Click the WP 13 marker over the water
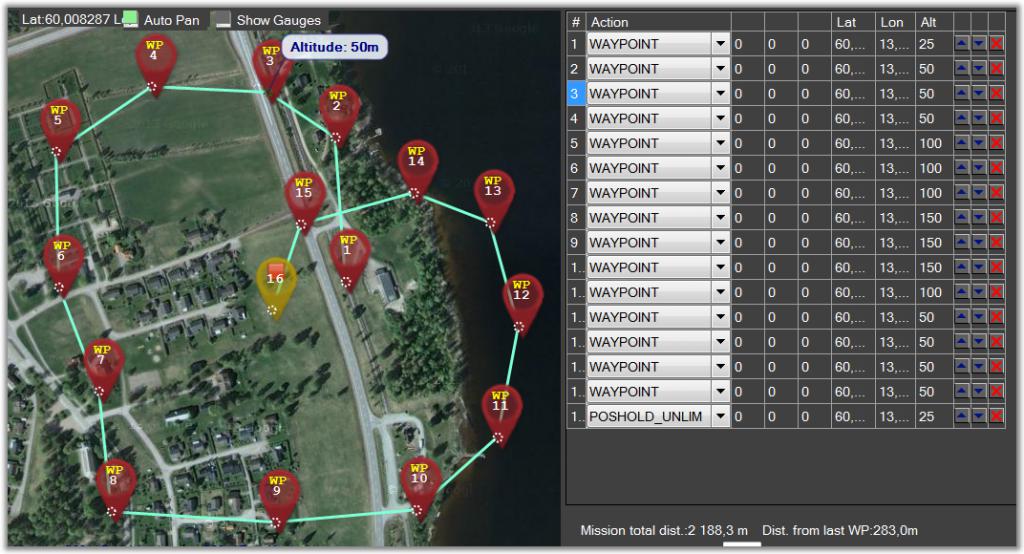This screenshot has height=554, width=1024. coord(494,198)
